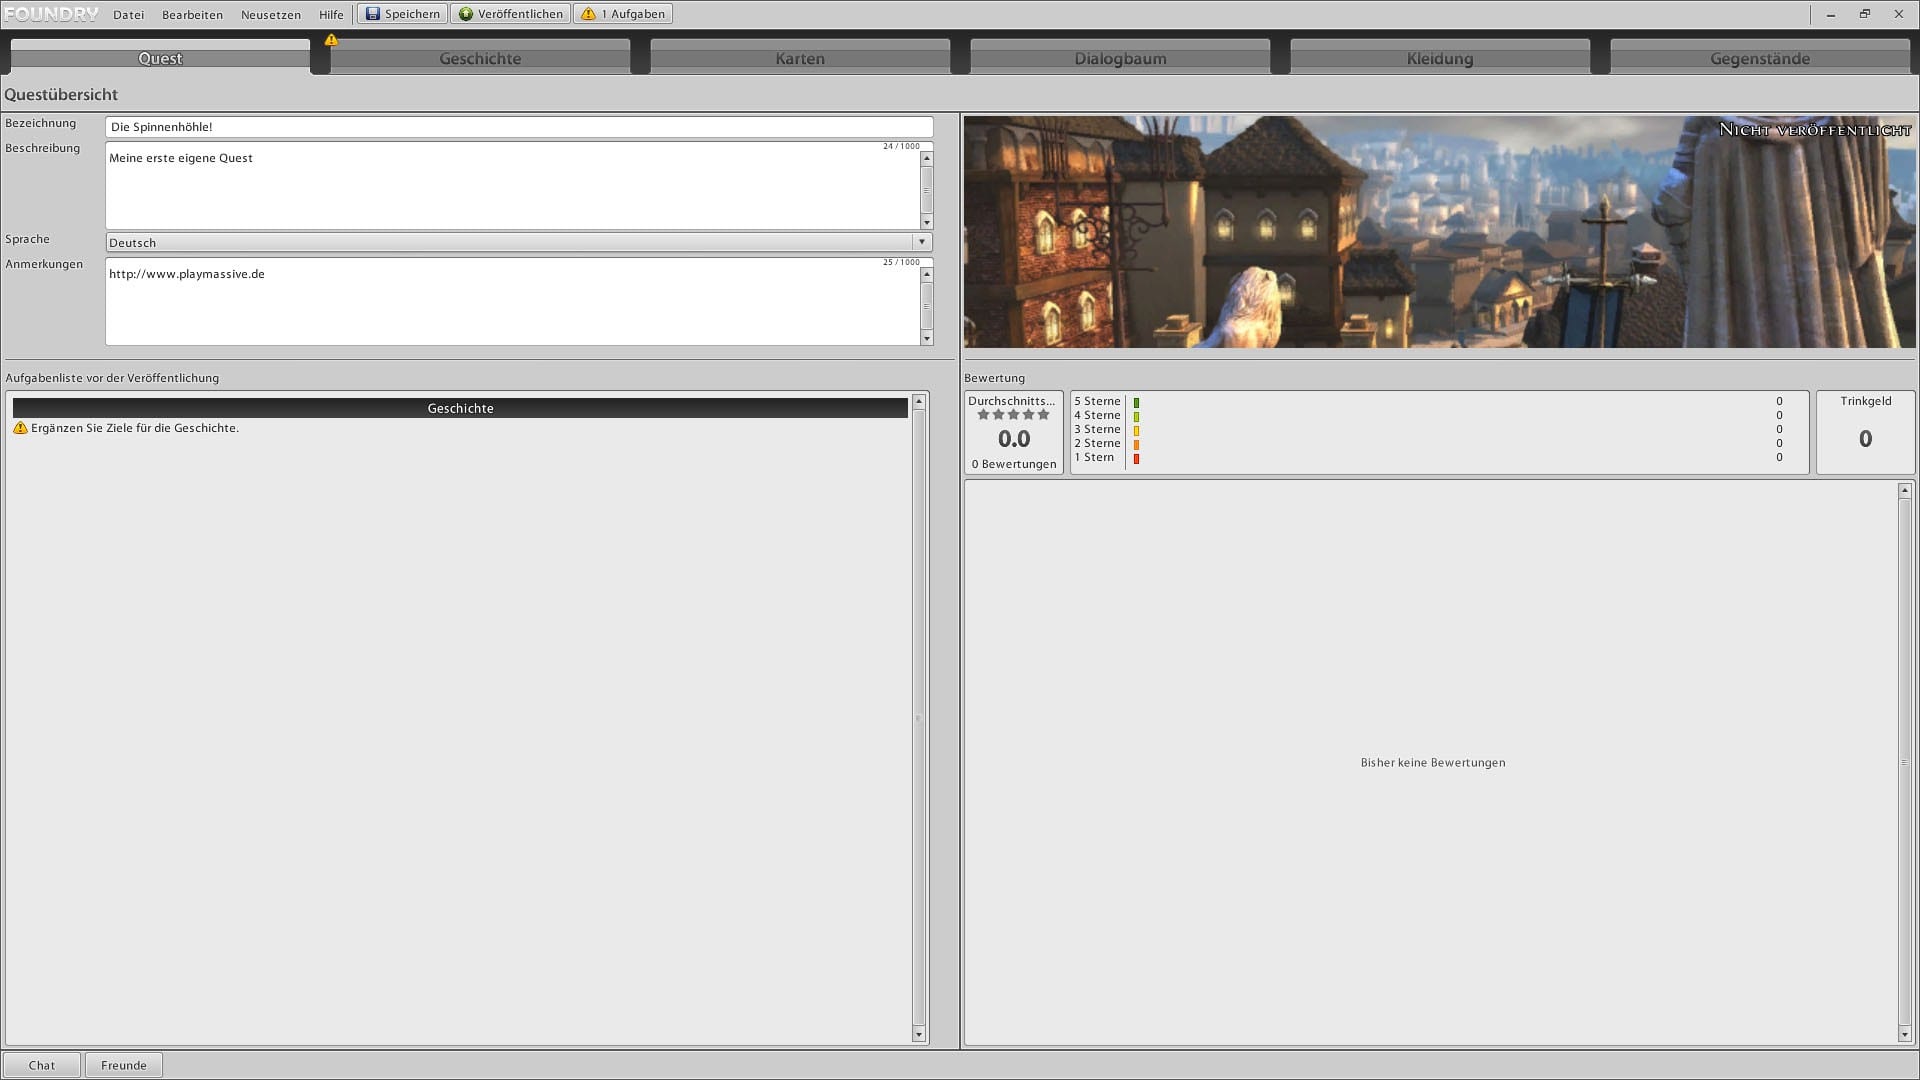The width and height of the screenshot is (1920, 1080).
Task: Click the quest banner image thumbnail
Action: click(1438, 232)
